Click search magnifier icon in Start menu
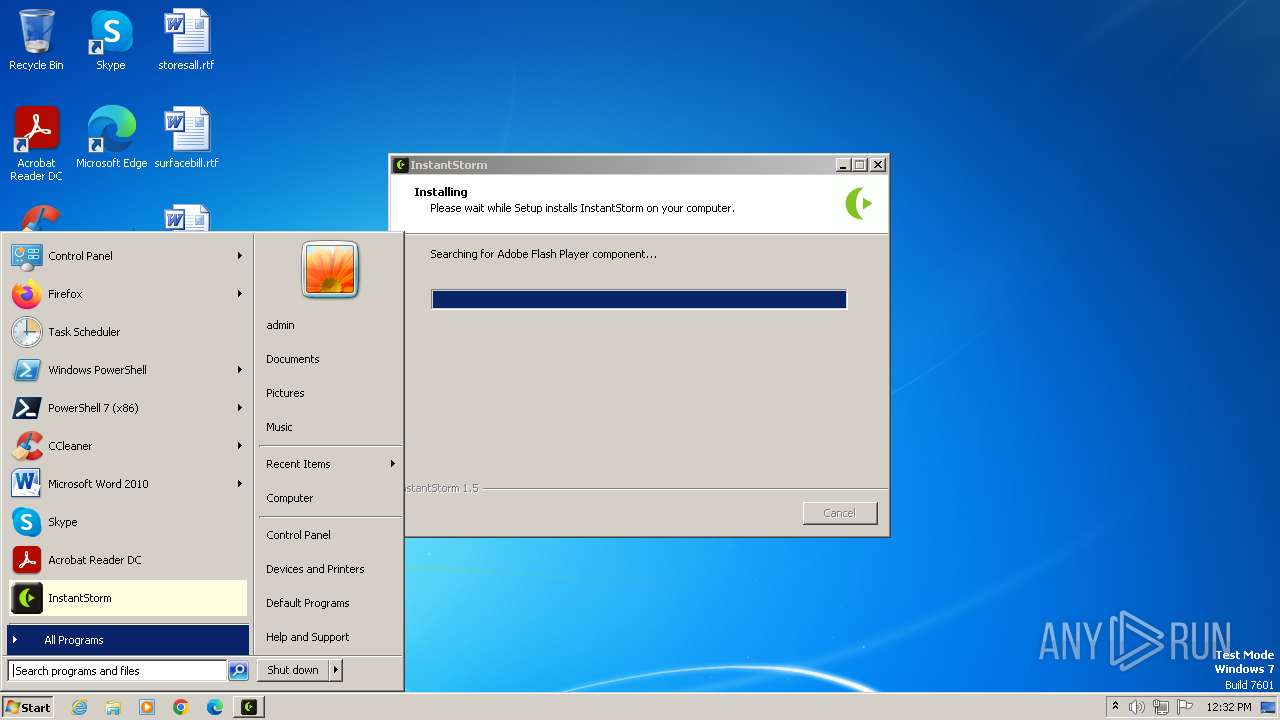1280x720 pixels. pos(238,671)
